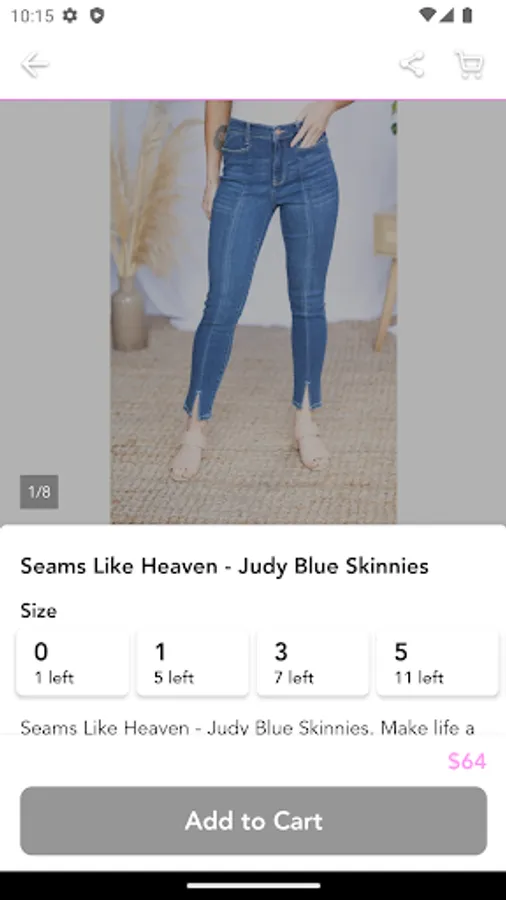
Task: Expand the product description text
Action: pos(247,728)
